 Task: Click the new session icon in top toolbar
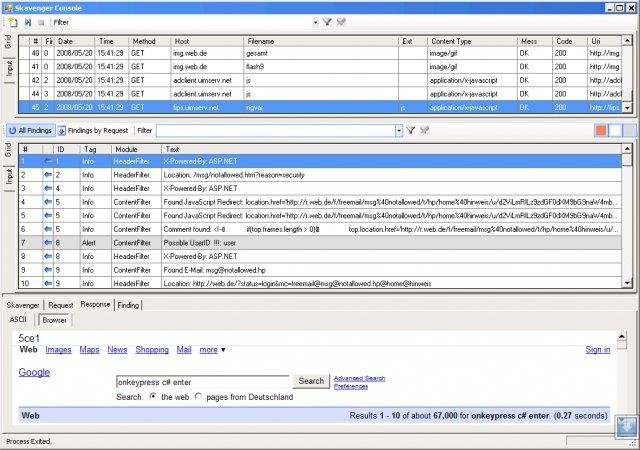(x=13, y=22)
